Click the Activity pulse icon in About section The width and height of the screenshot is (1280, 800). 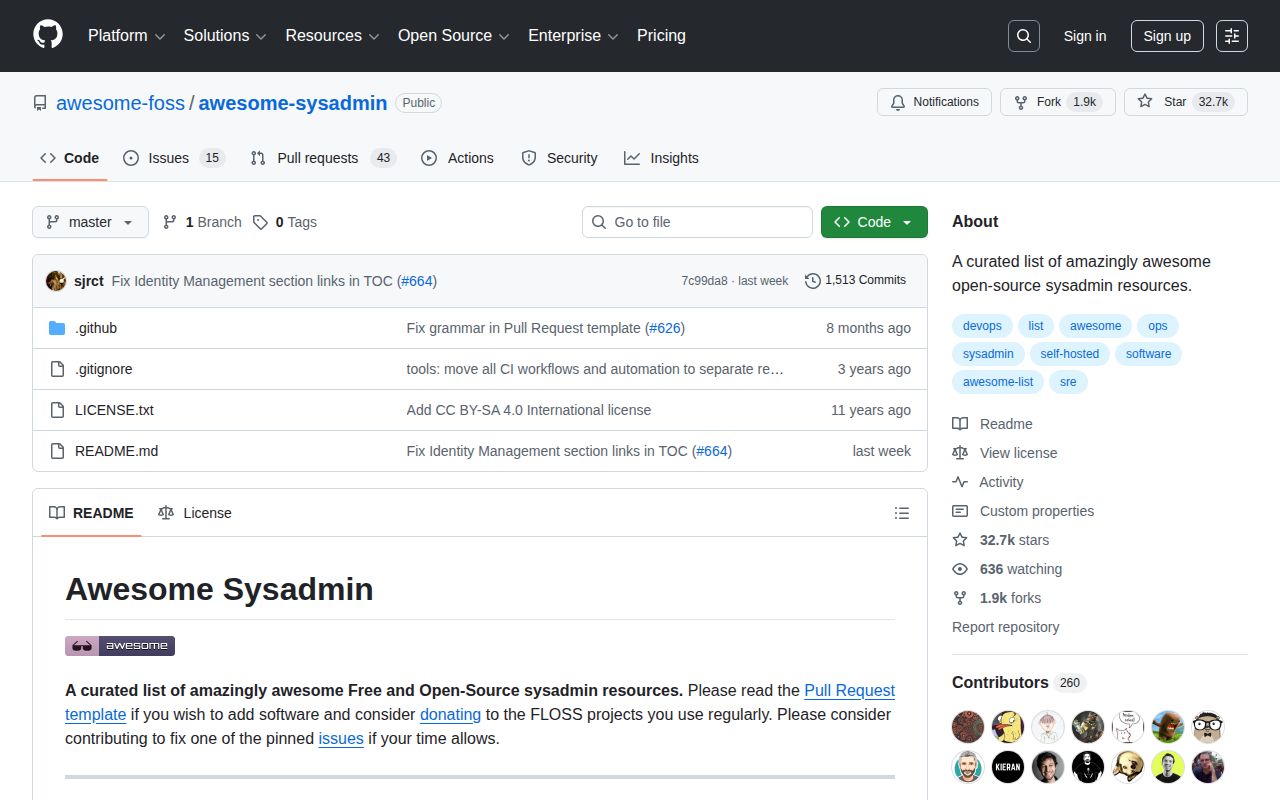tap(960, 482)
